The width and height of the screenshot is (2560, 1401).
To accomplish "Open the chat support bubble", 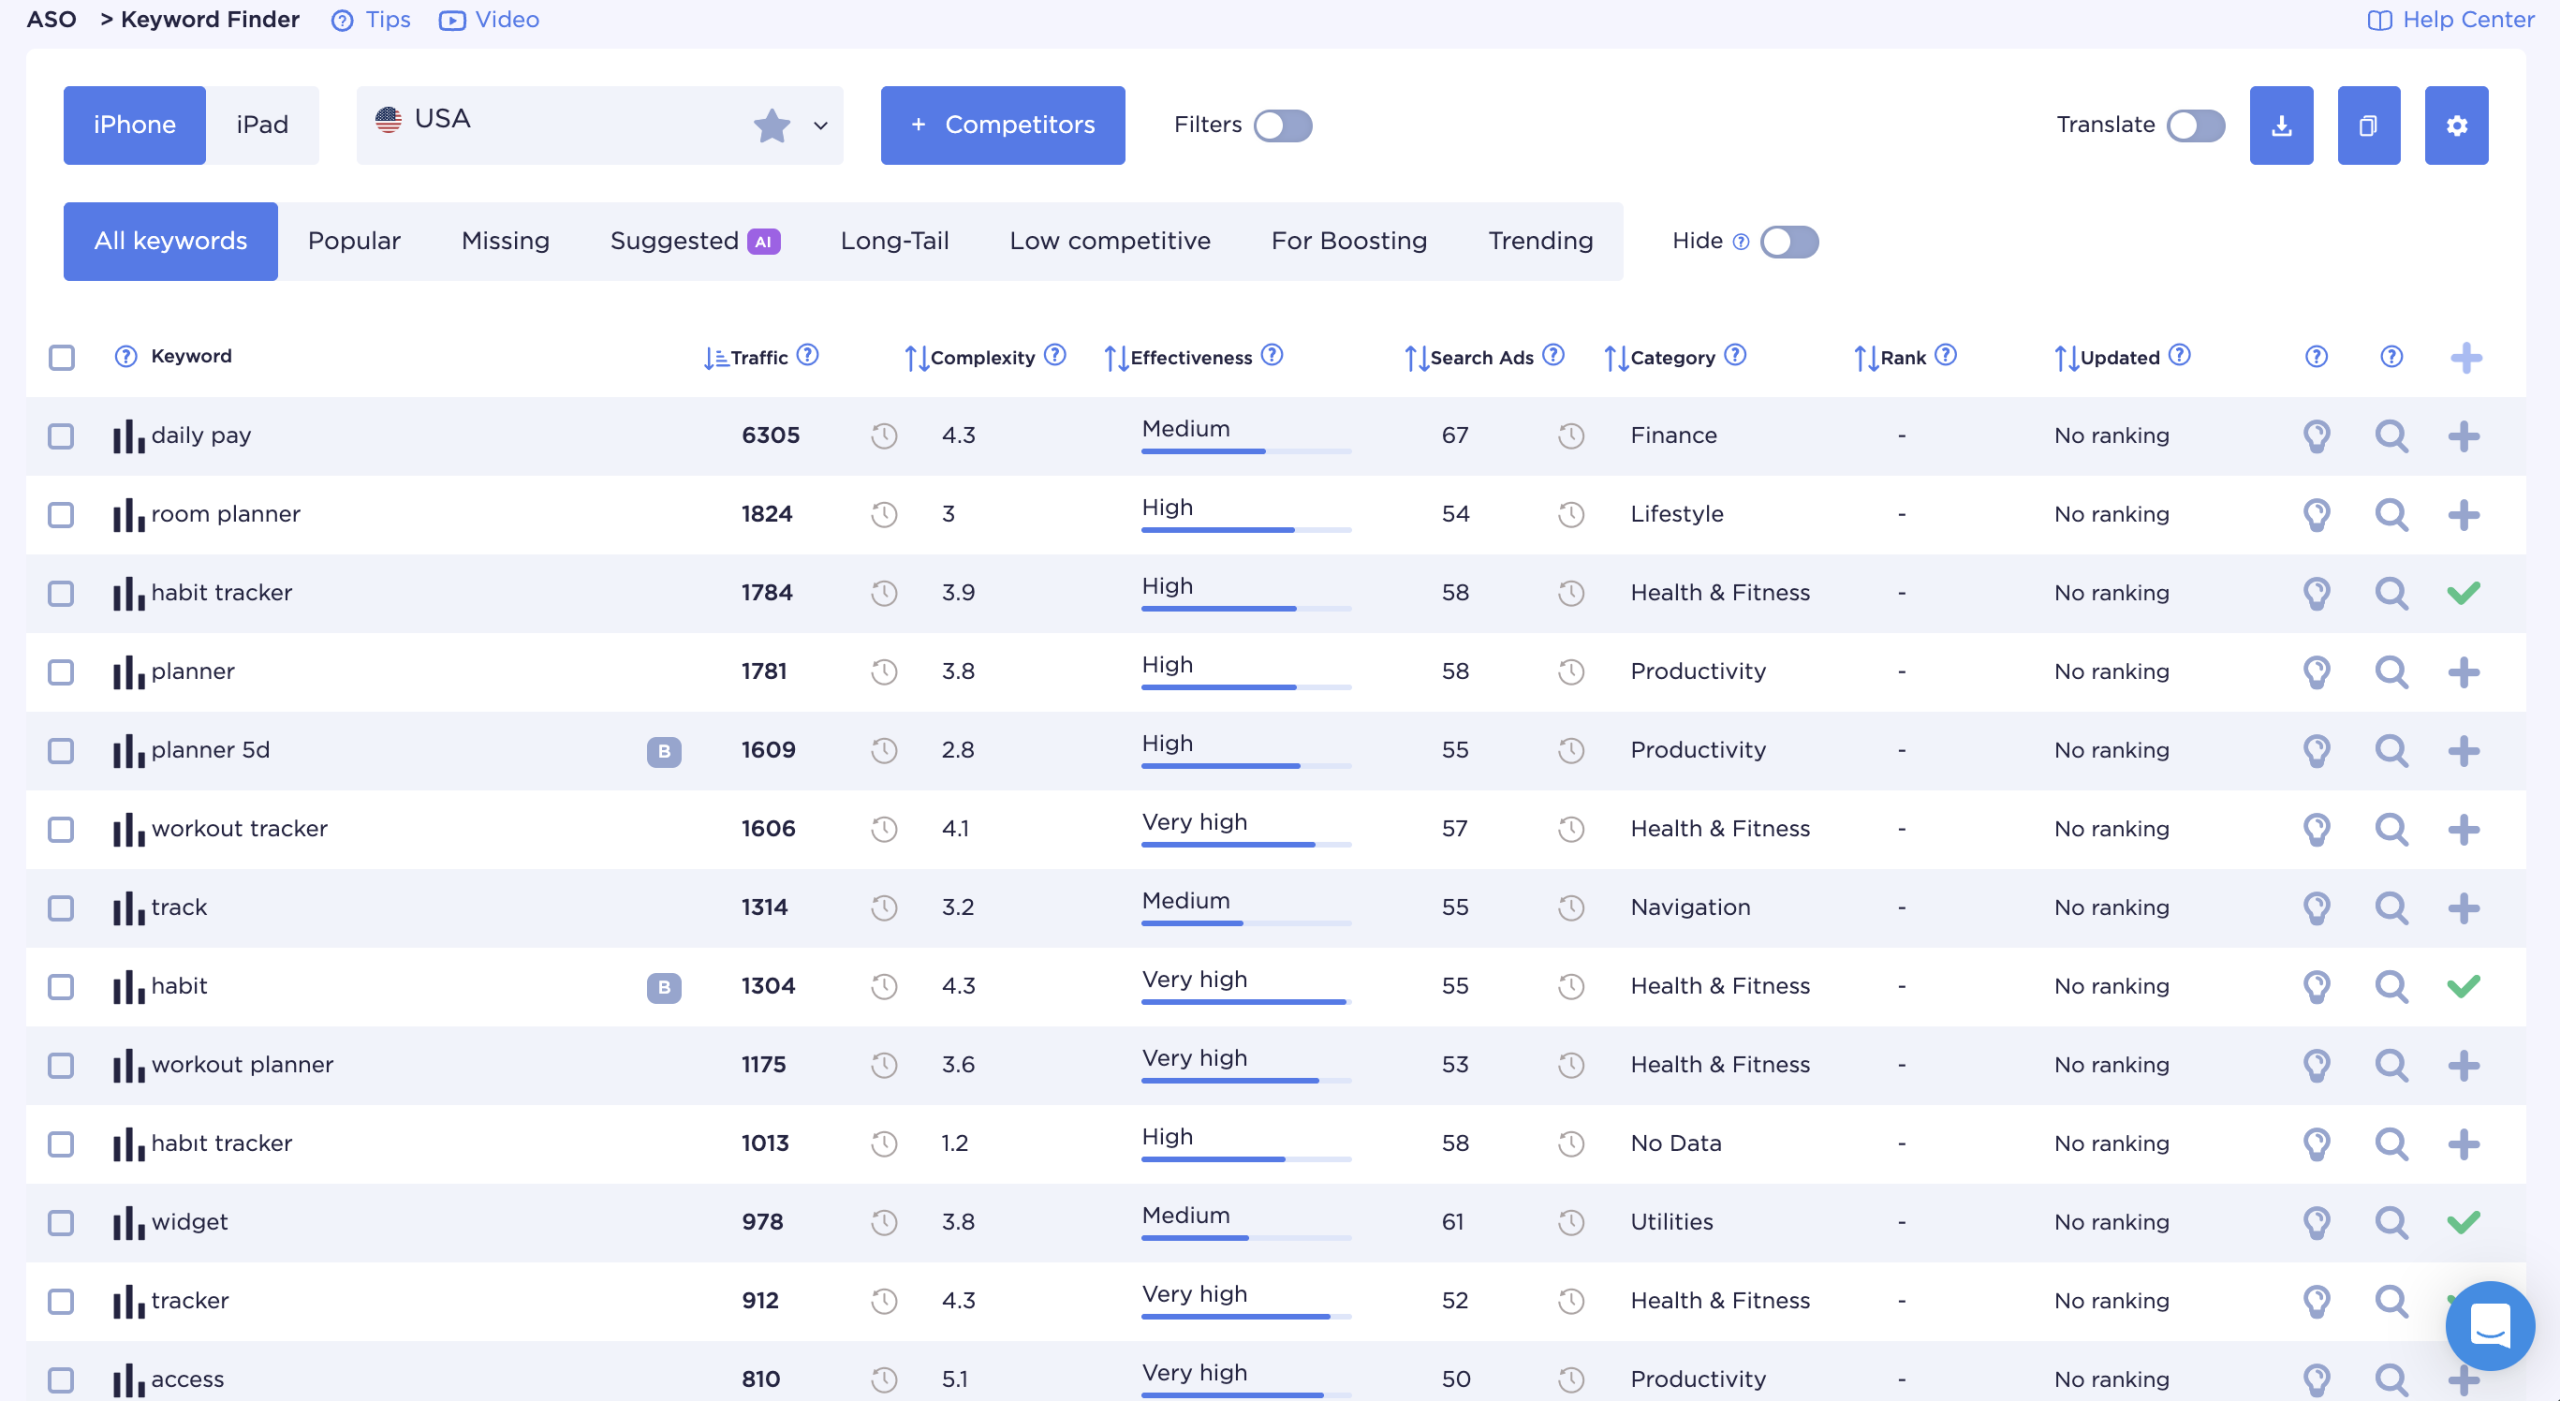I will (x=2490, y=1326).
